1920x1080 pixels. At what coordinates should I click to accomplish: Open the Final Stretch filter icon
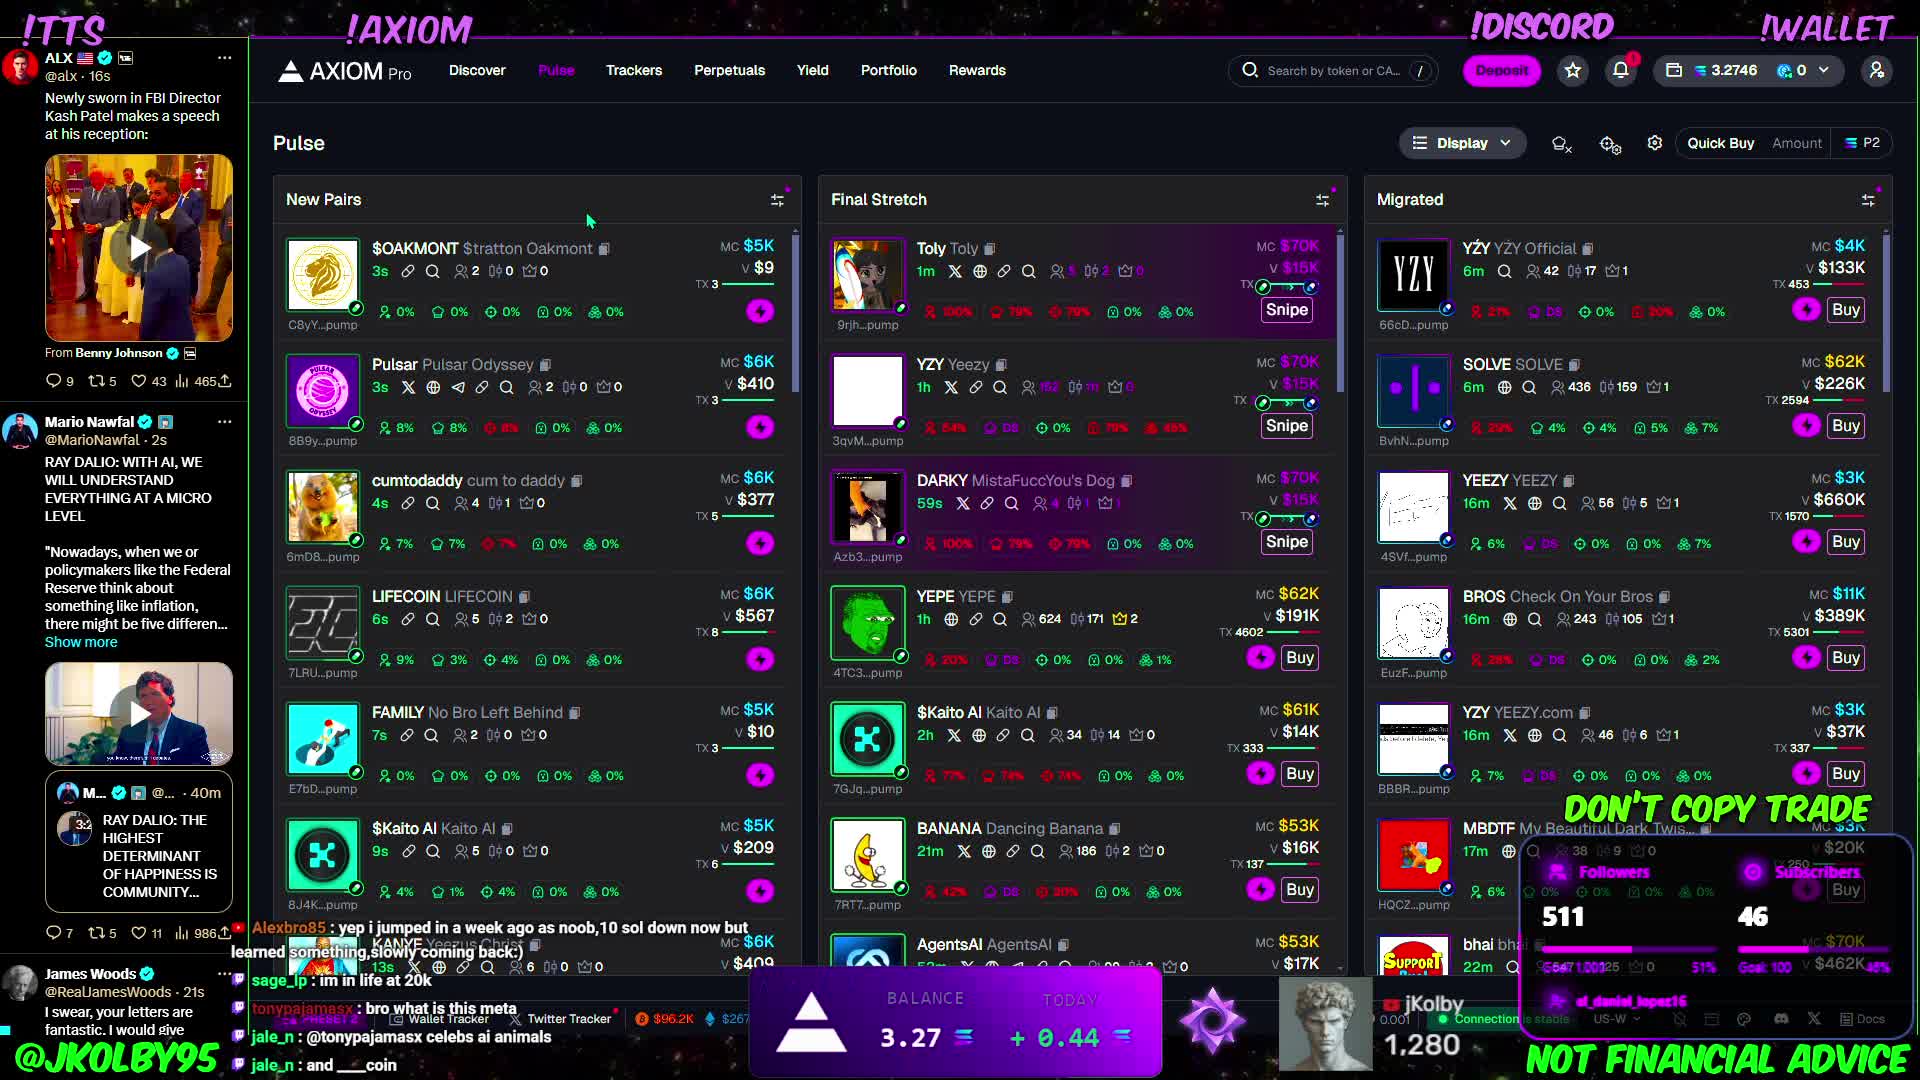(x=1322, y=200)
